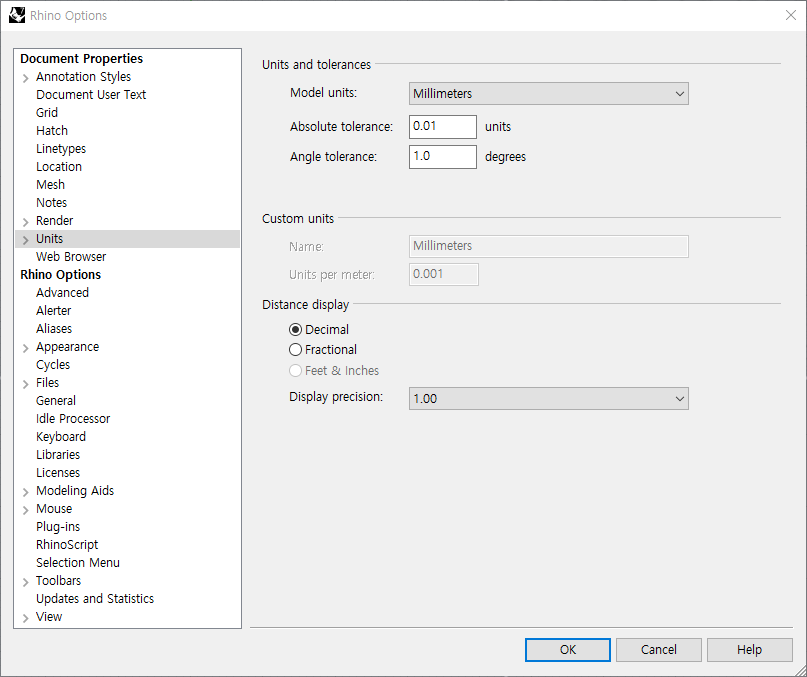Select Web Browser in the tree
The height and width of the screenshot is (677, 807).
(x=71, y=257)
